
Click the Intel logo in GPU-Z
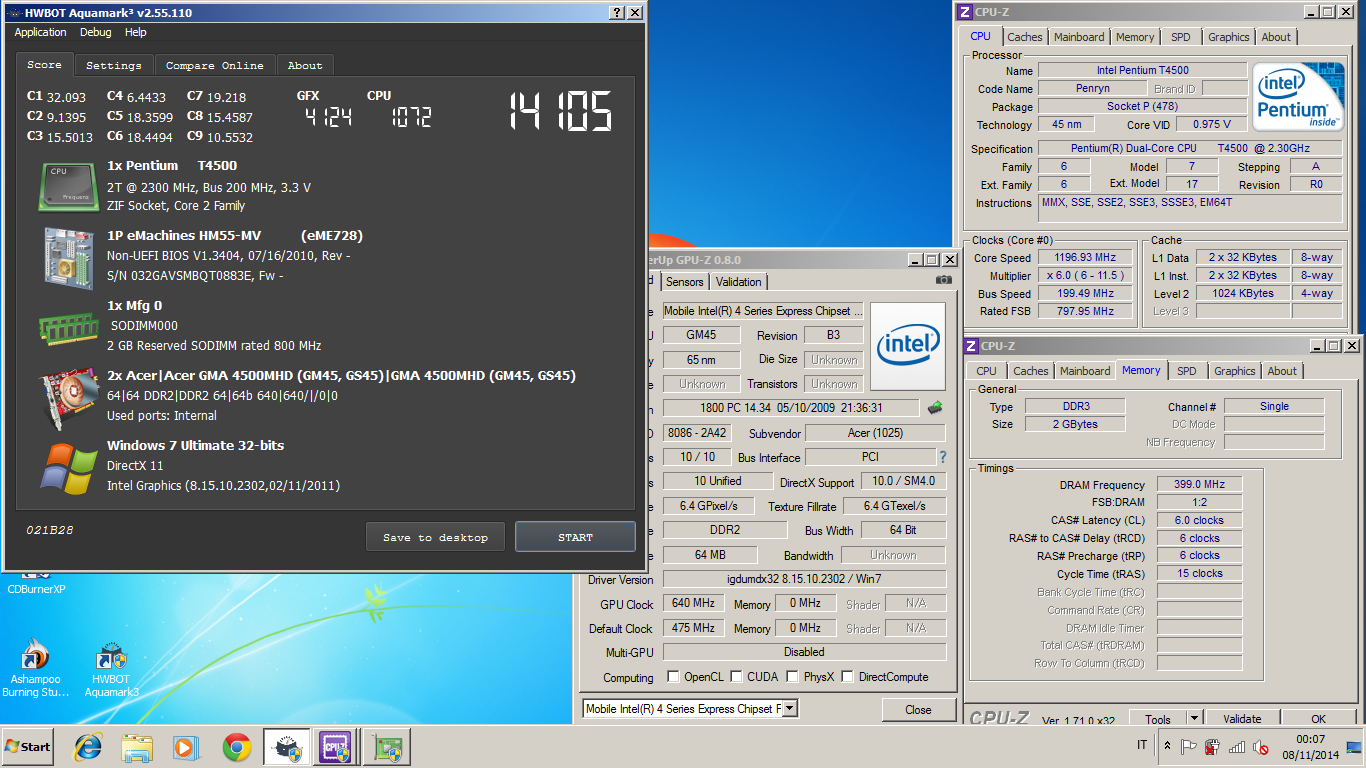pos(907,346)
